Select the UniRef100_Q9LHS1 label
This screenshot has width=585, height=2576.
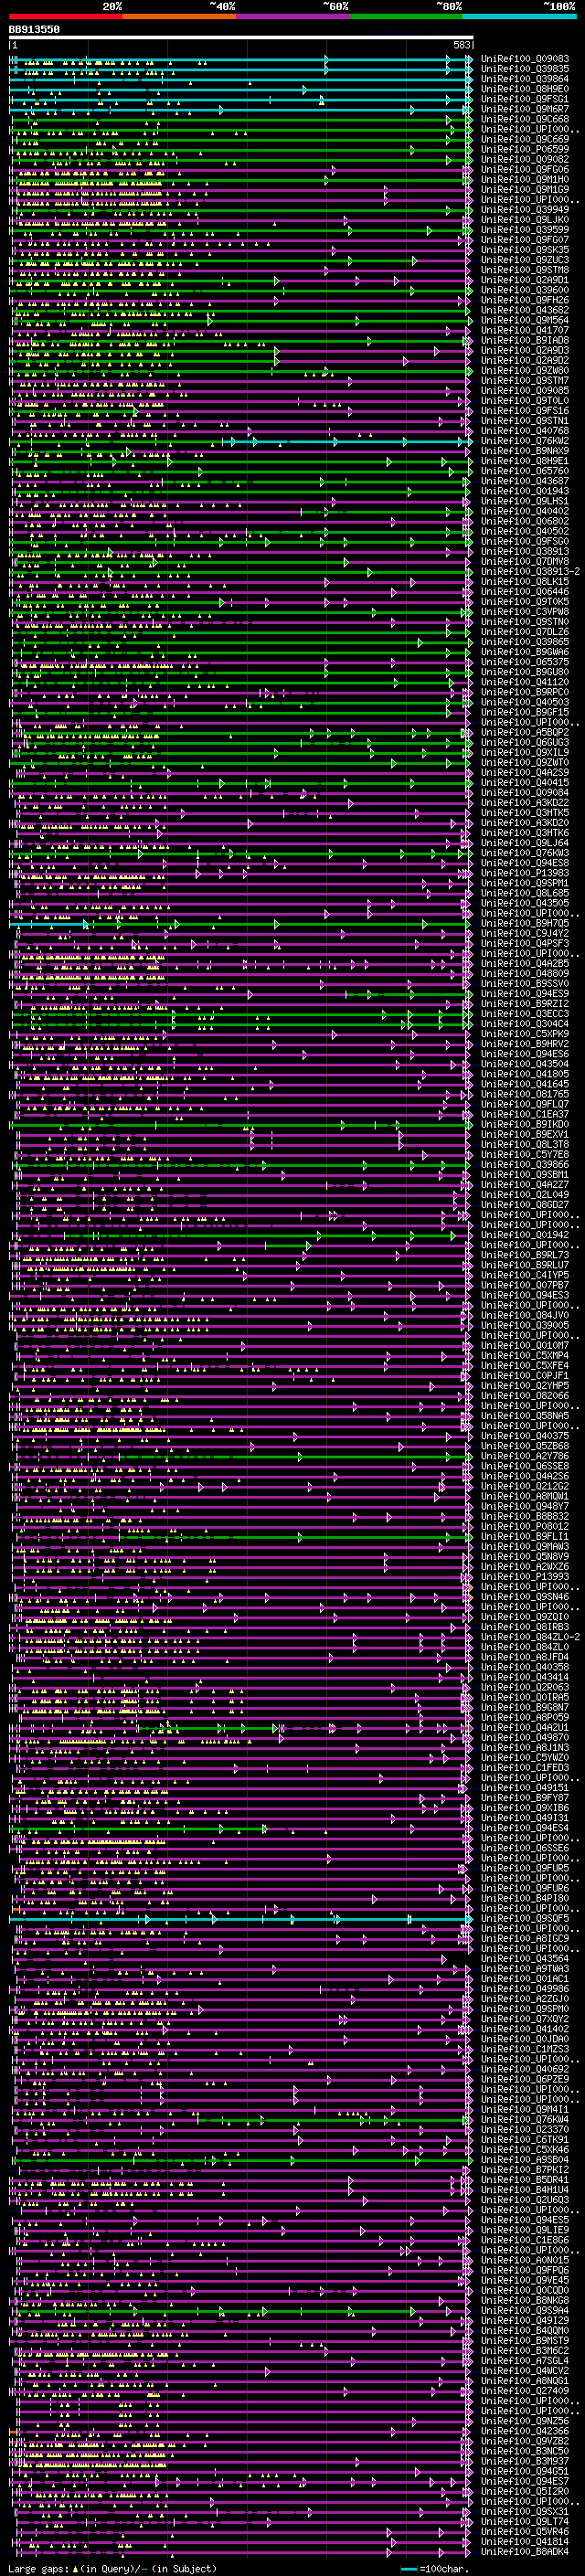click(525, 501)
